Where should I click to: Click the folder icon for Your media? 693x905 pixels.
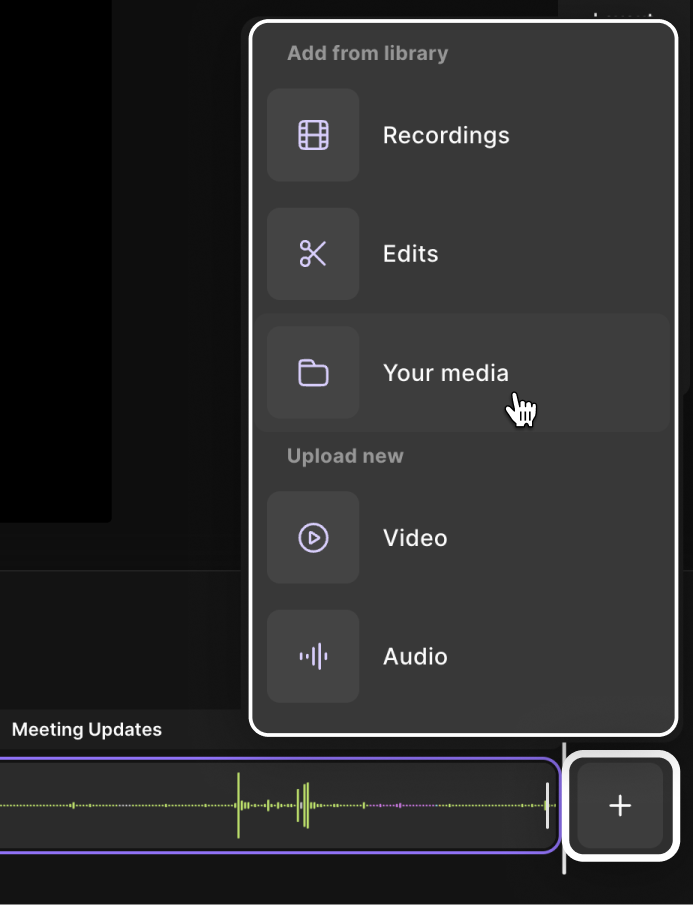click(x=313, y=373)
